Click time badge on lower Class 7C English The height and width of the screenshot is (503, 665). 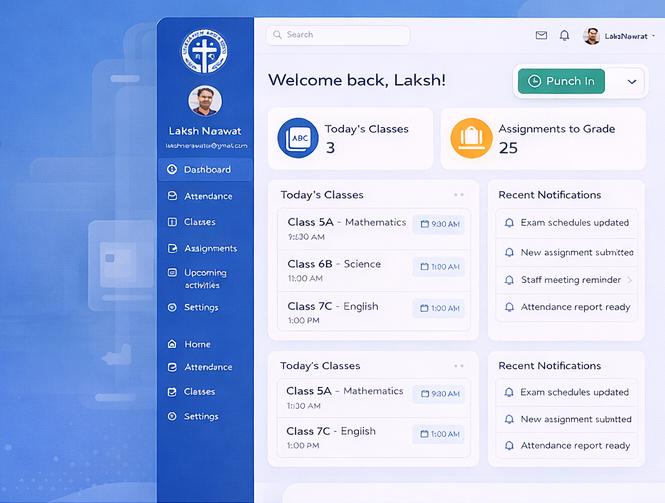pos(439,434)
